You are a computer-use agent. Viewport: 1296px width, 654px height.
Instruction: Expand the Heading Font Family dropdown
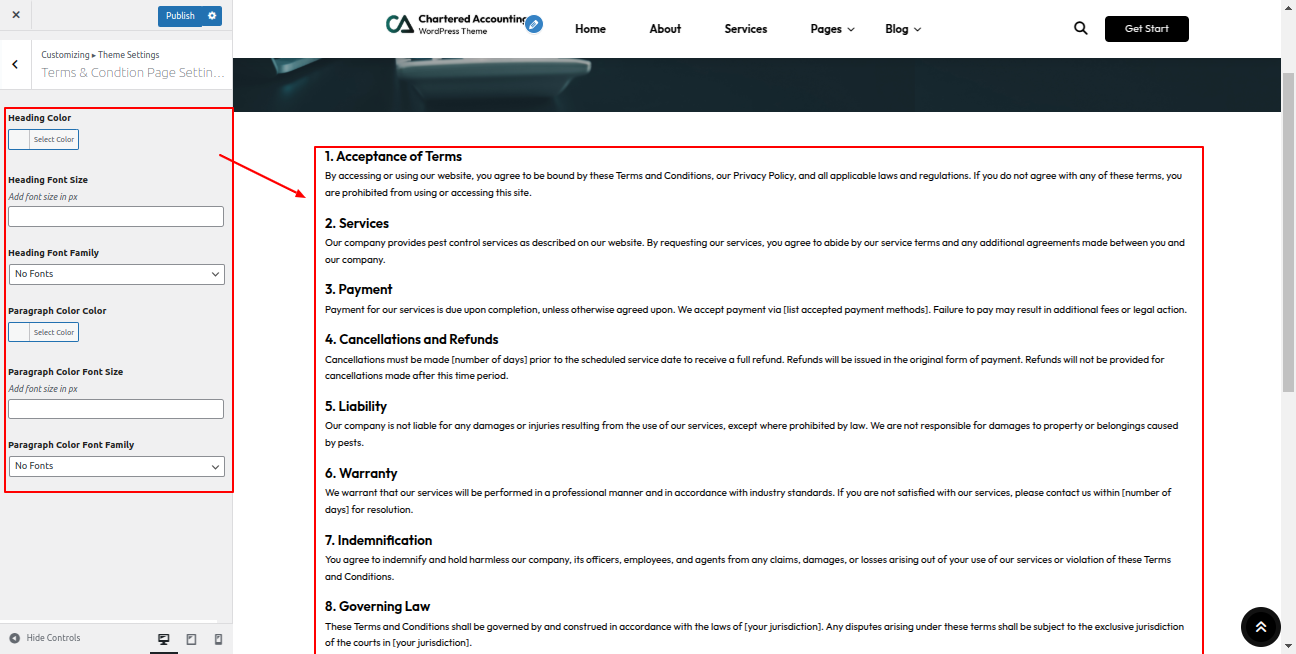[x=116, y=274]
